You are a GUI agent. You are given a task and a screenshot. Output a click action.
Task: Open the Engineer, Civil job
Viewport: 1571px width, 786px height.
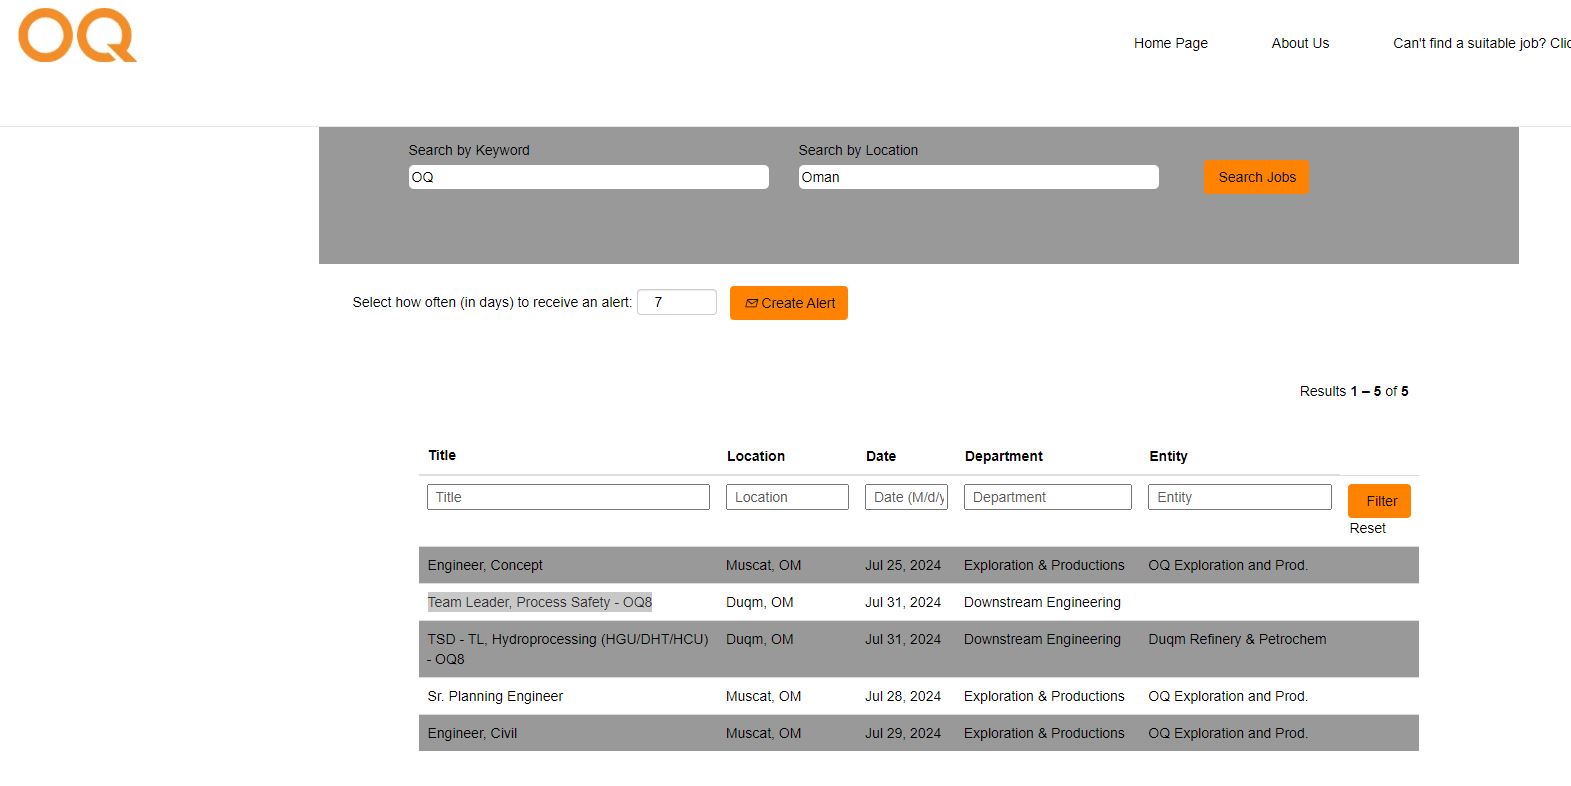(x=472, y=733)
